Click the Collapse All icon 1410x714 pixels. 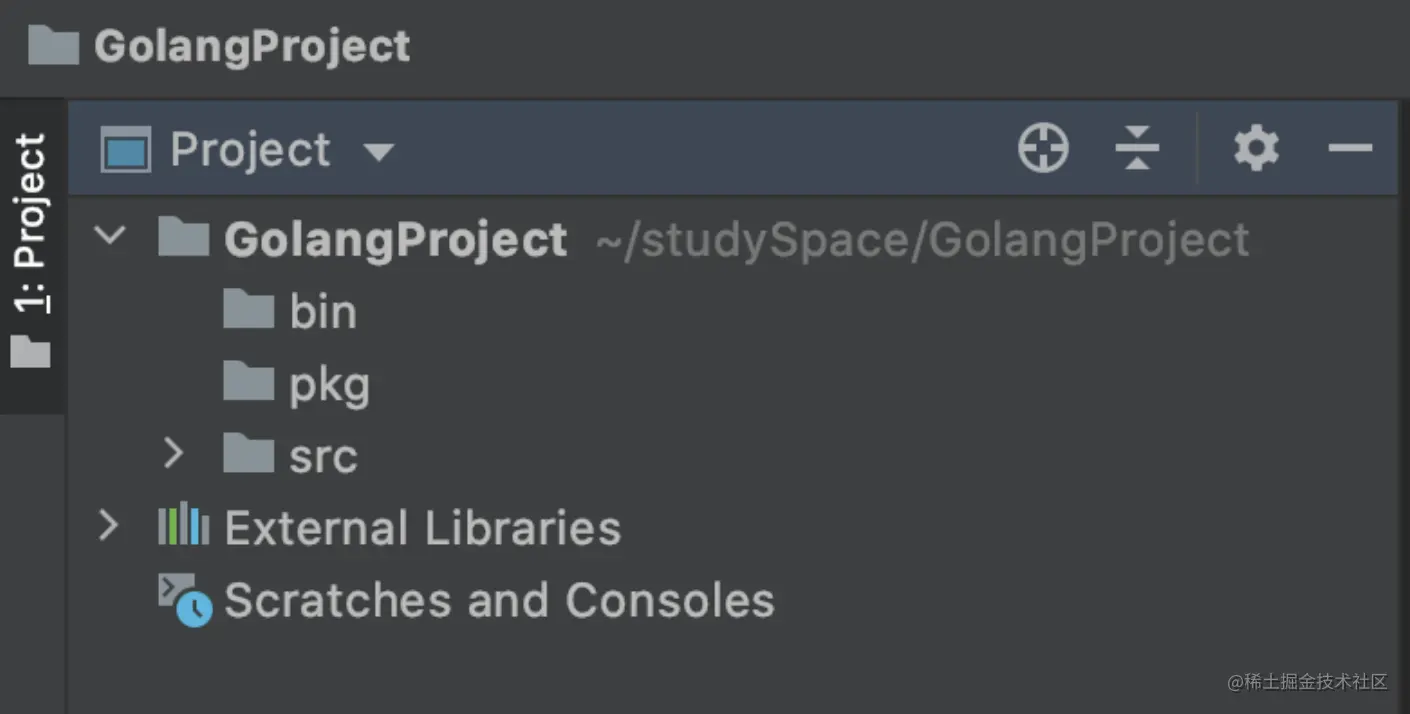pyautogui.click(x=1137, y=147)
